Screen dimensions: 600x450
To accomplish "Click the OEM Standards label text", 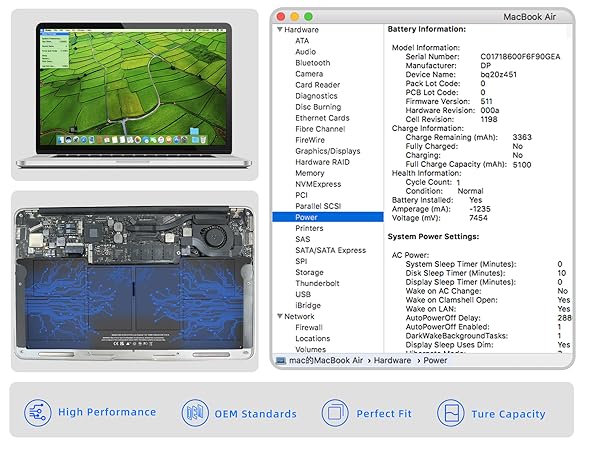I will [x=255, y=414].
